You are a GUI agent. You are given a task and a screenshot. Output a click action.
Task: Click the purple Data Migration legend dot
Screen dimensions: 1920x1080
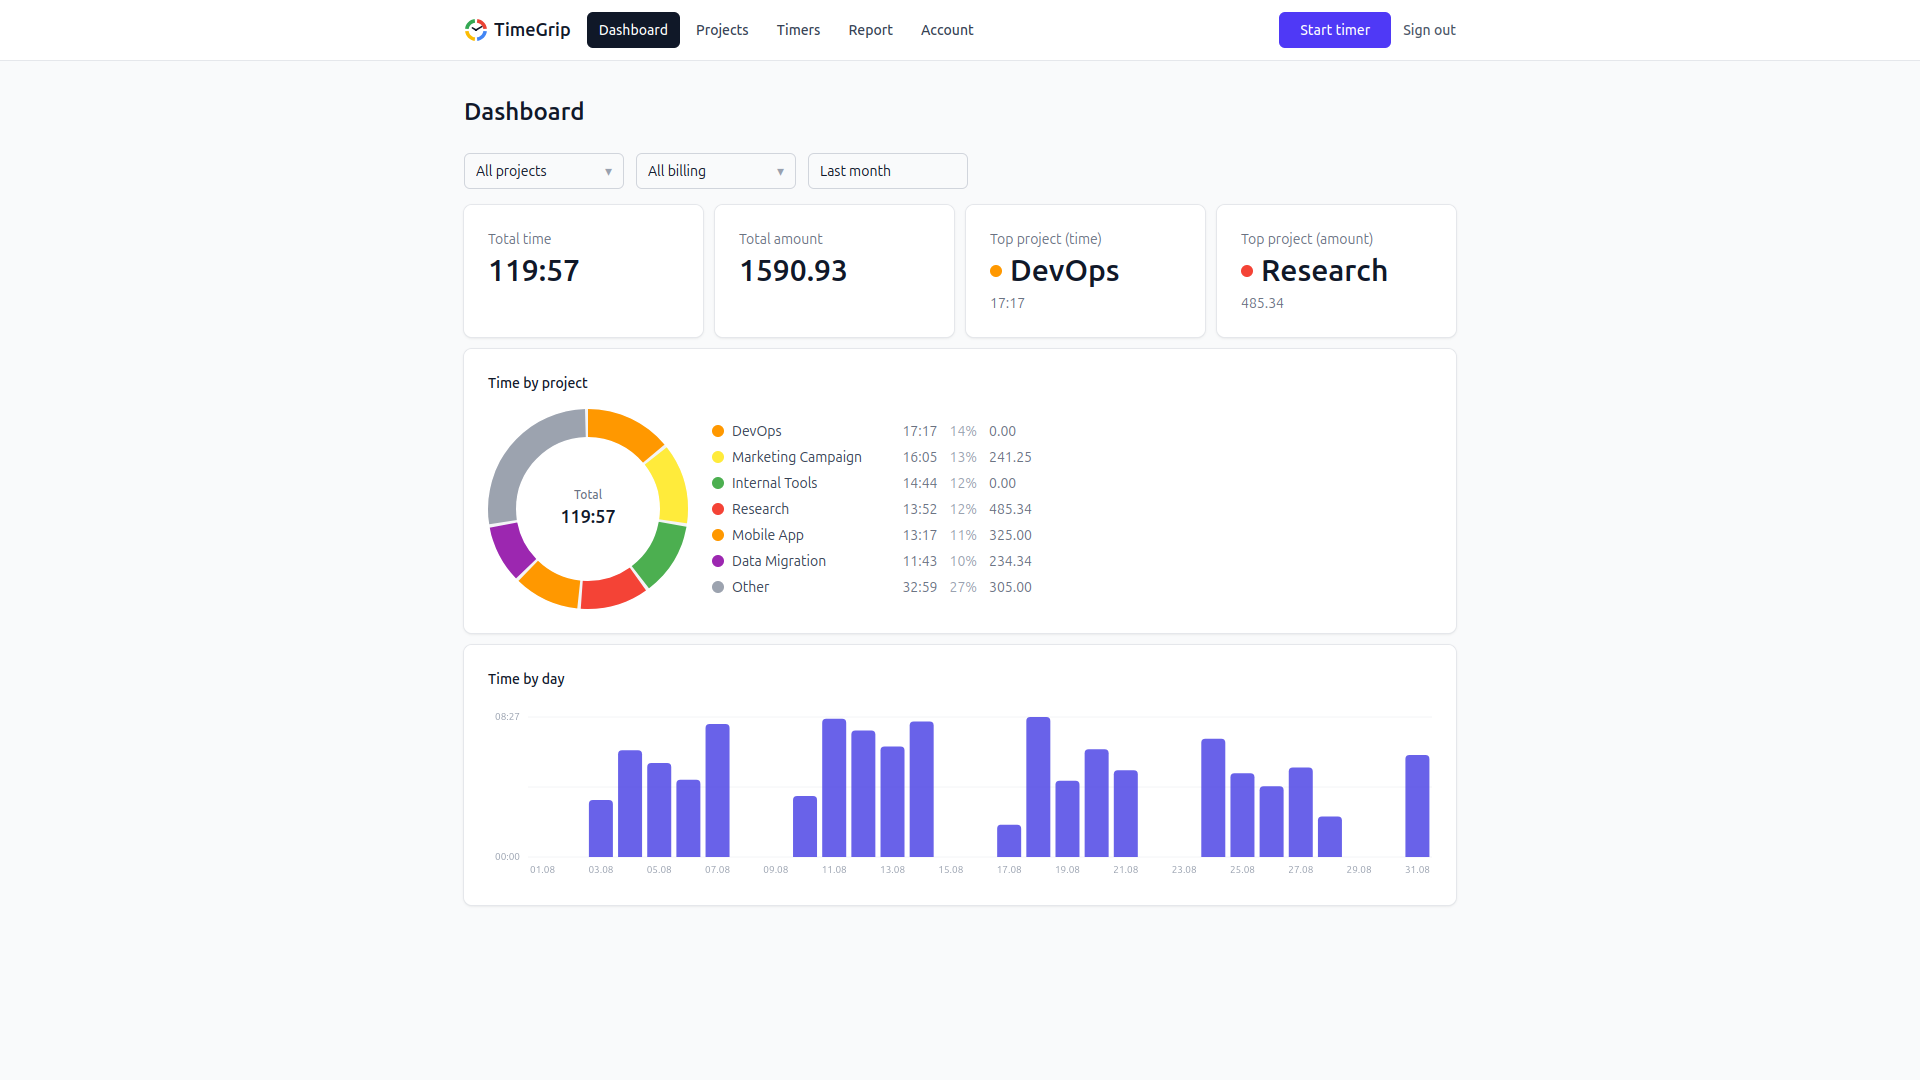click(x=718, y=561)
